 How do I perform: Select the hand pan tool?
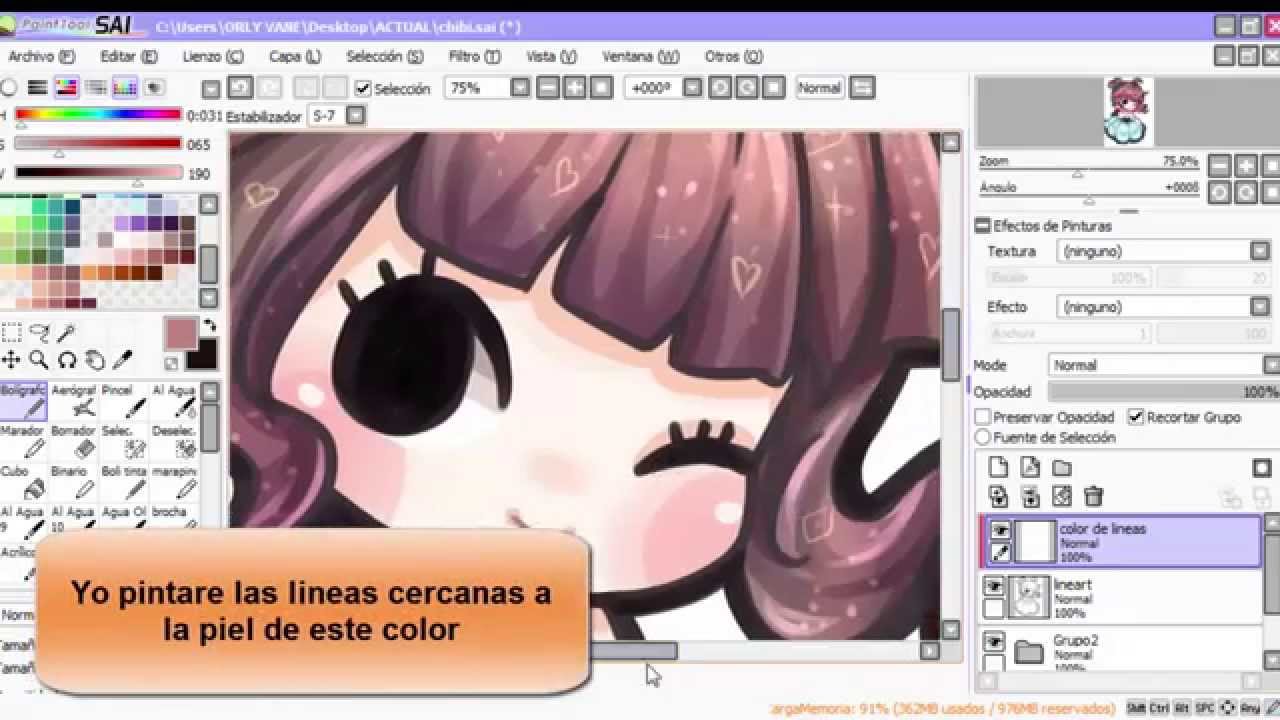(95, 360)
